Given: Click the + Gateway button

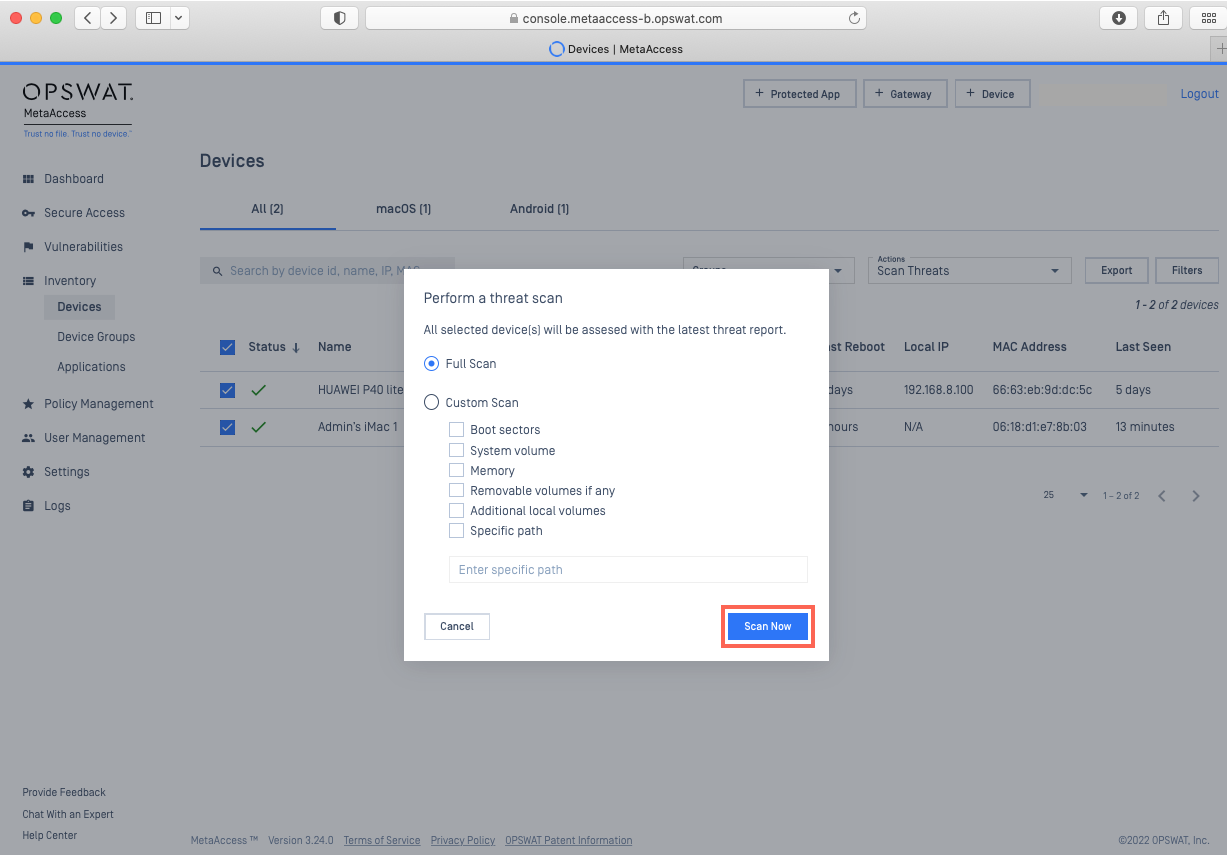Looking at the screenshot, I should 905,94.
